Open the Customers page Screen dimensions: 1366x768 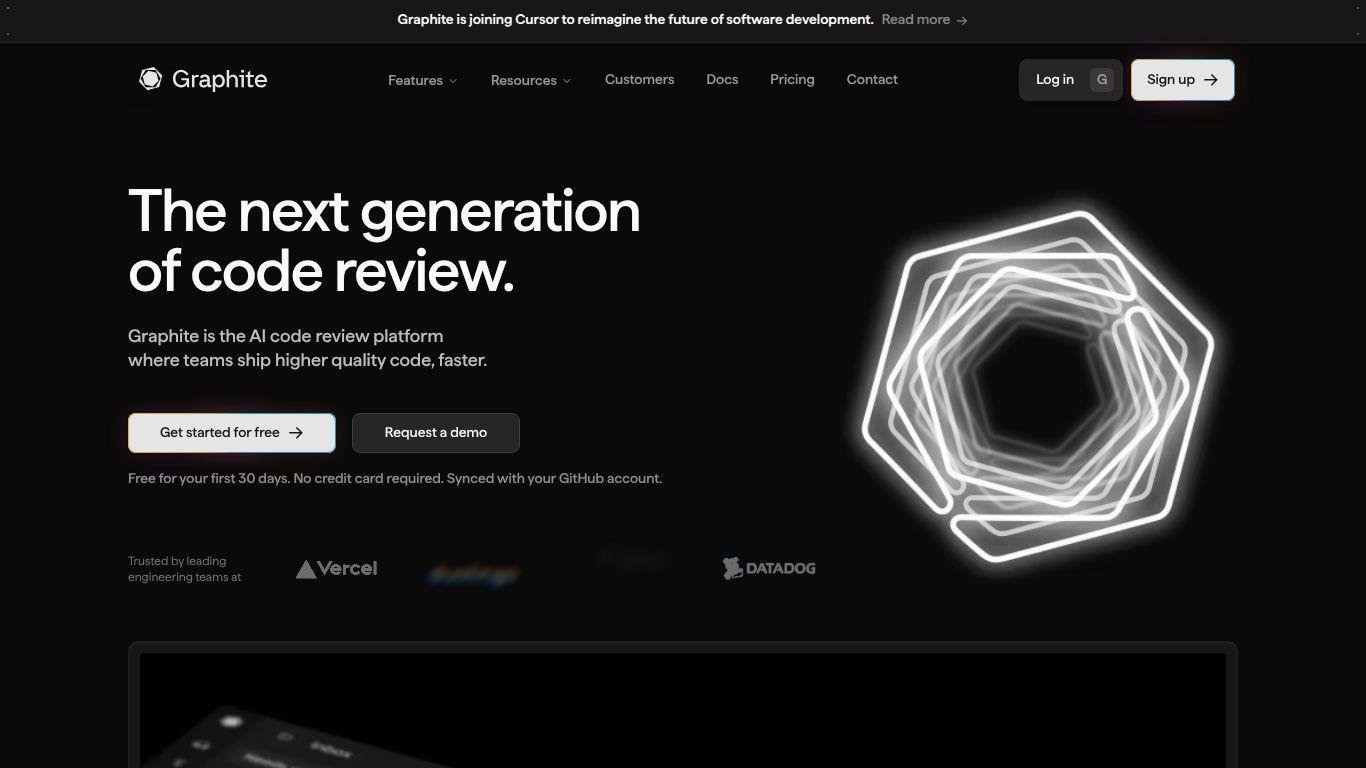click(639, 79)
